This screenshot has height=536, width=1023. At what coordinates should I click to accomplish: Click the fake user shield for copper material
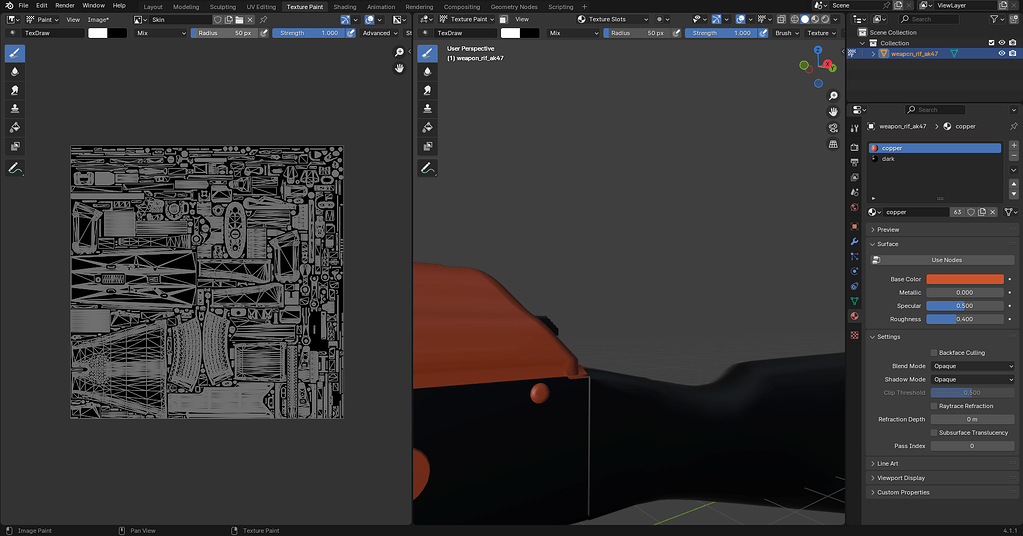(x=971, y=212)
